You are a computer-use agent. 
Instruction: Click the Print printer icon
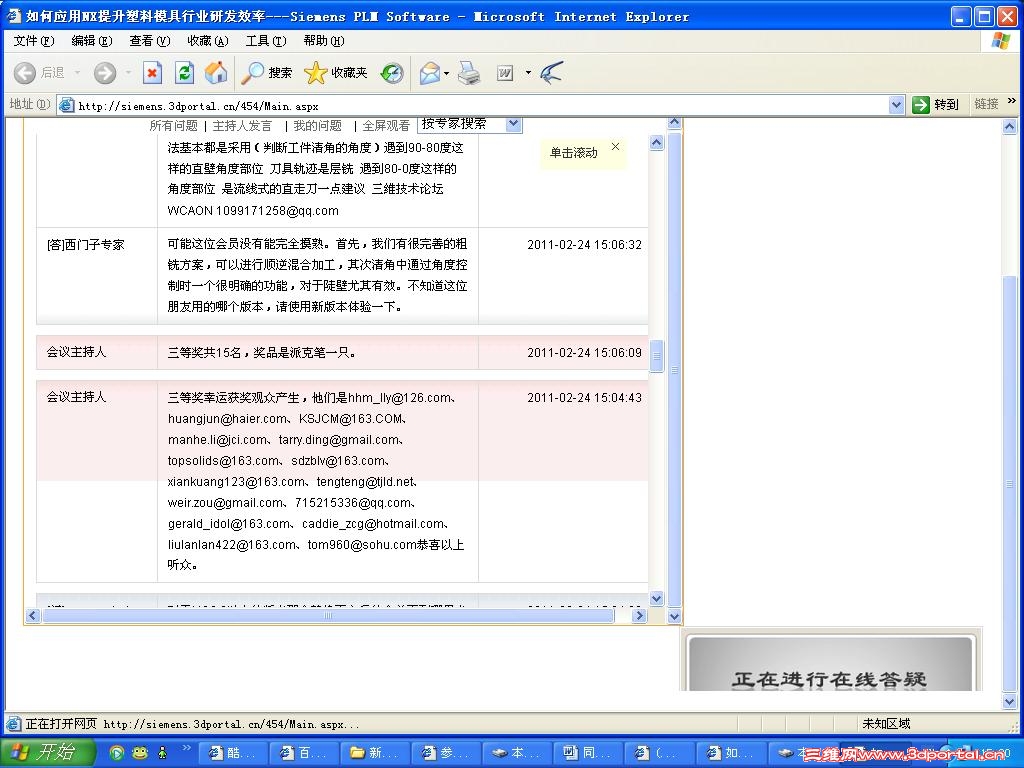point(469,73)
